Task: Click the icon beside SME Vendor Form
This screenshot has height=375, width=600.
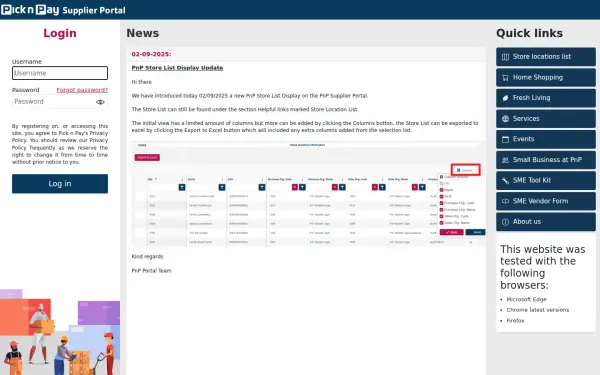Action: [505, 201]
